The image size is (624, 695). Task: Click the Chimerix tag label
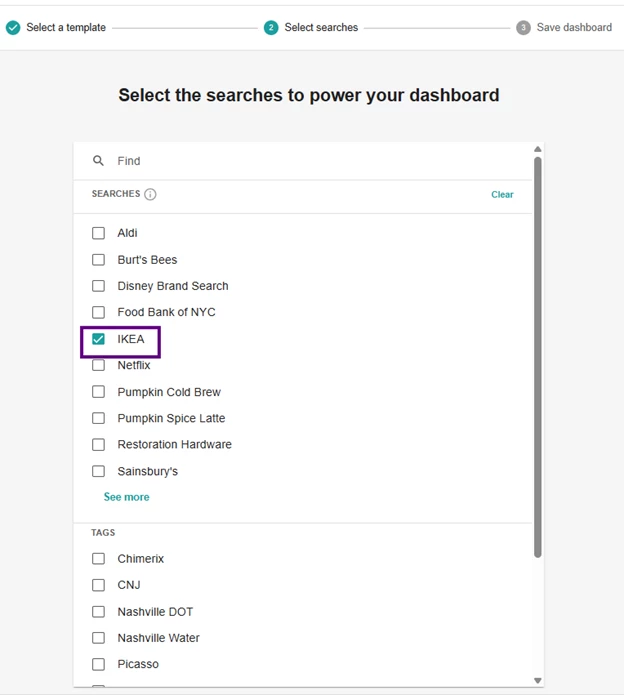[140, 558]
